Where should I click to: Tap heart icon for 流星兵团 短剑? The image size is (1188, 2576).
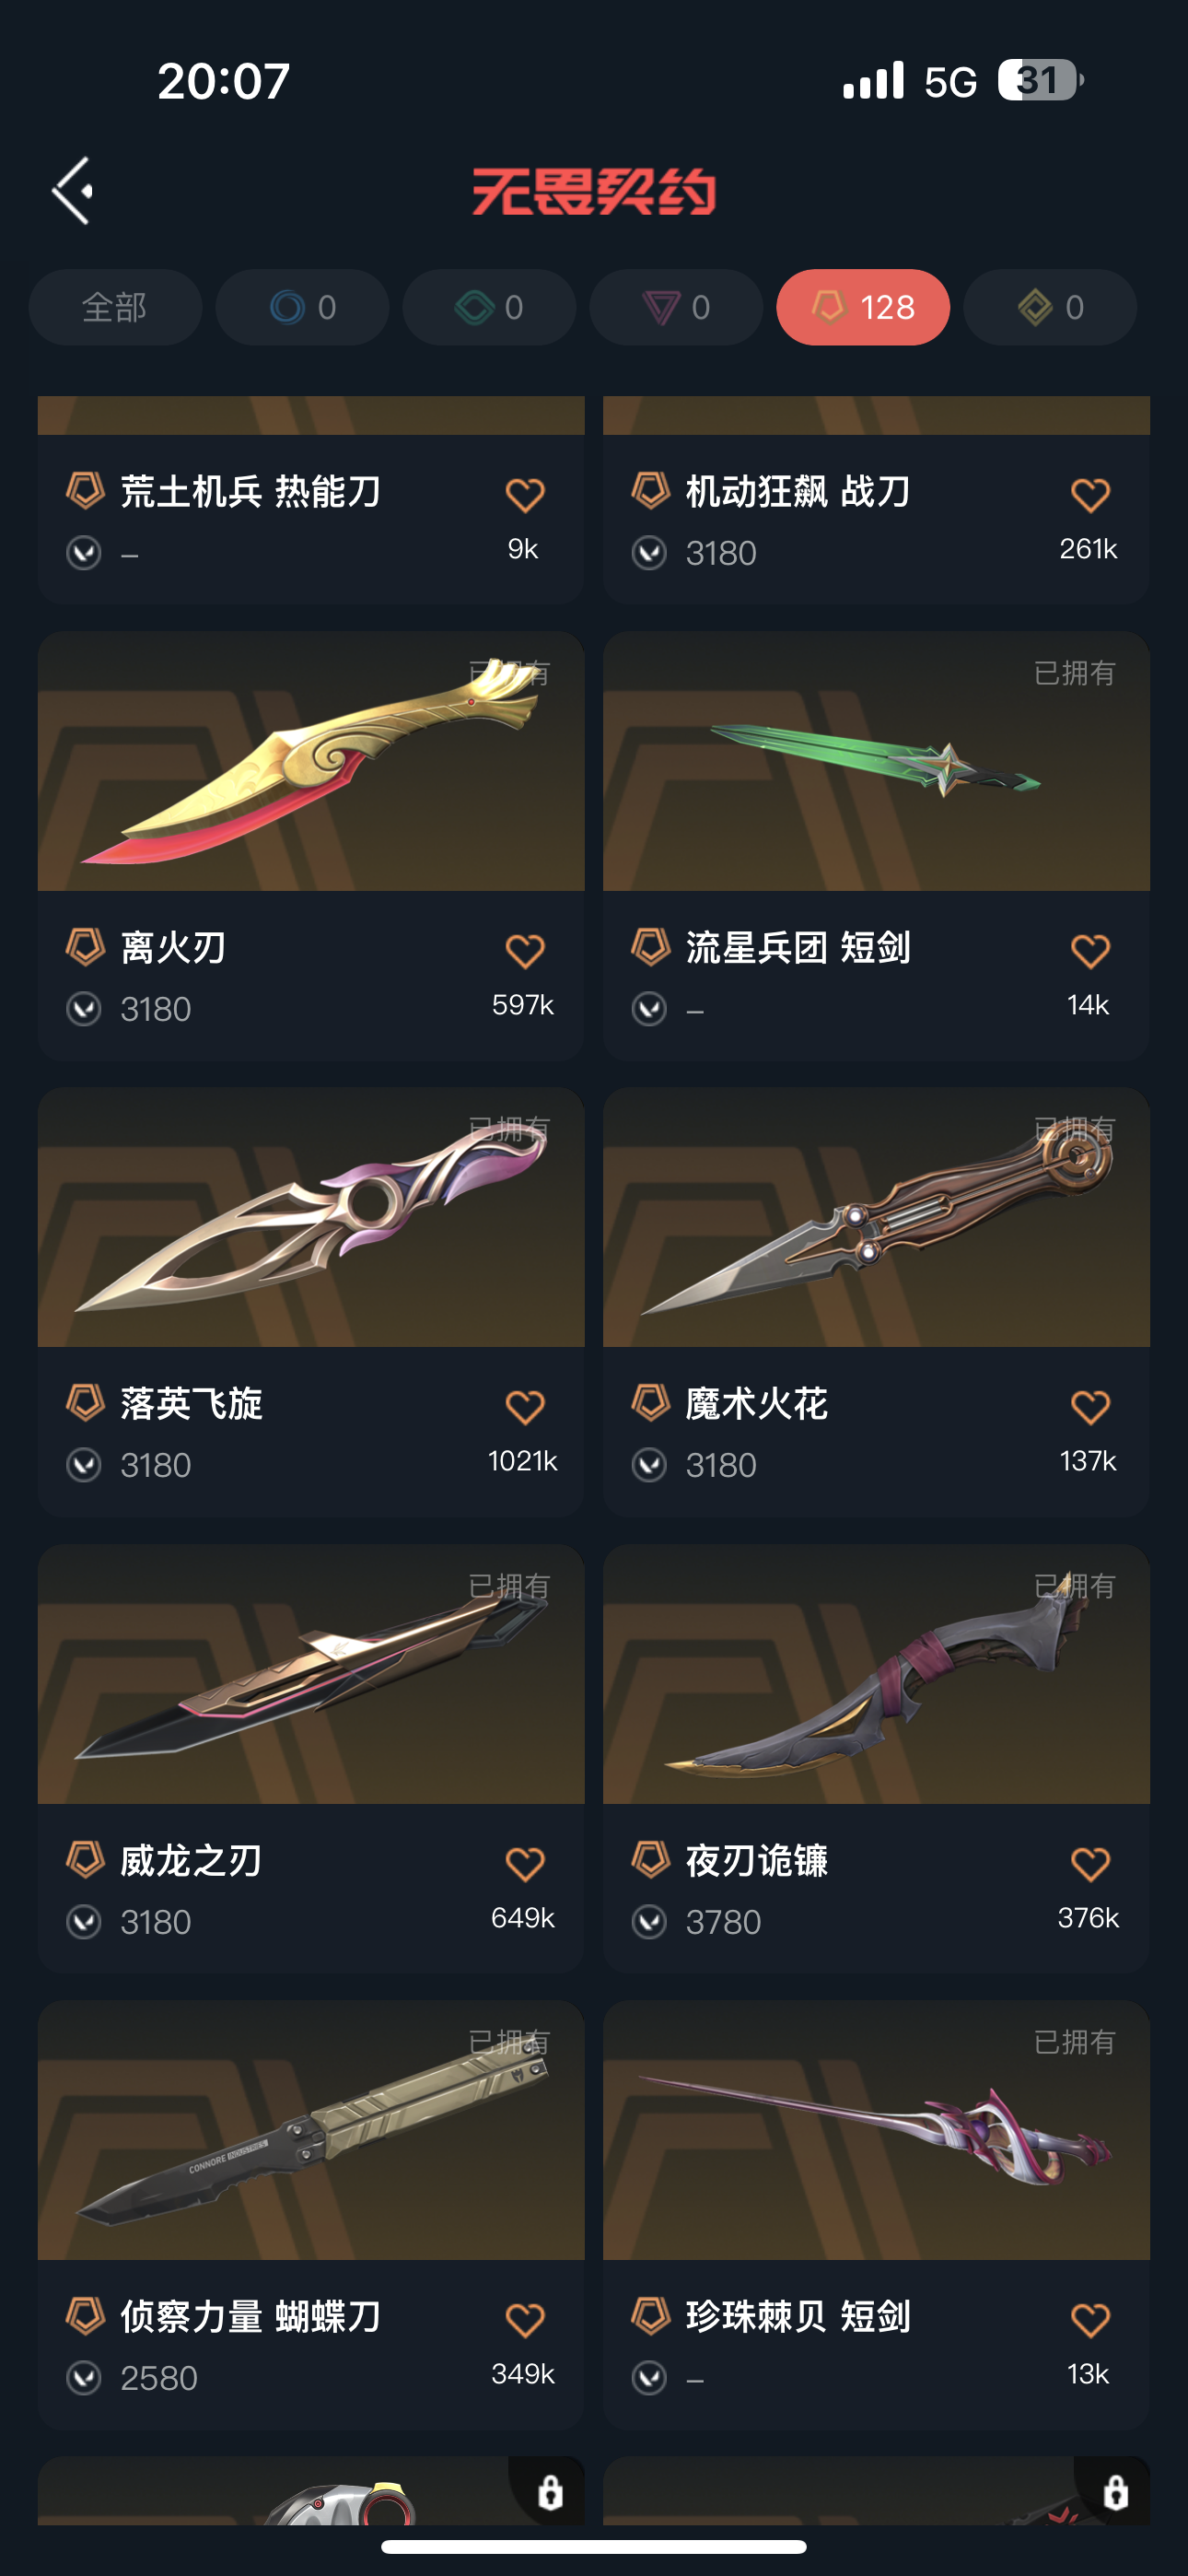tap(1090, 951)
